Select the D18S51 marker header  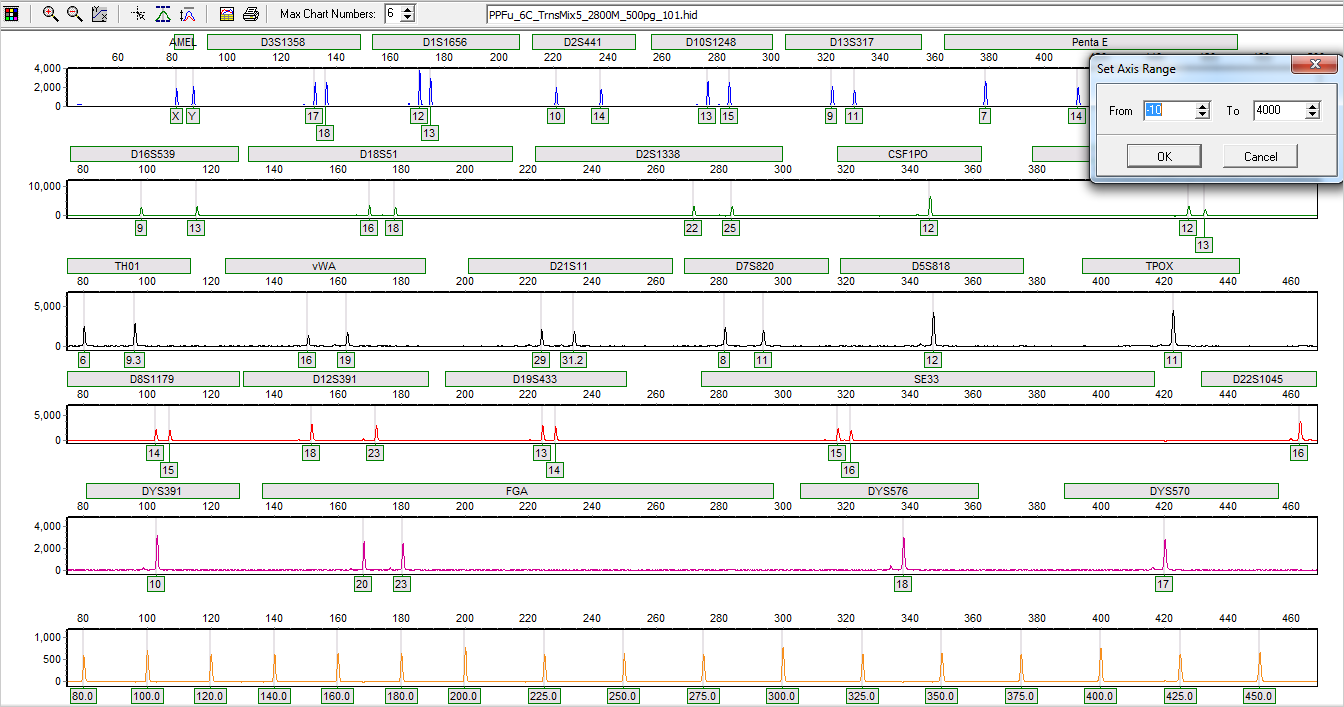coord(380,154)
